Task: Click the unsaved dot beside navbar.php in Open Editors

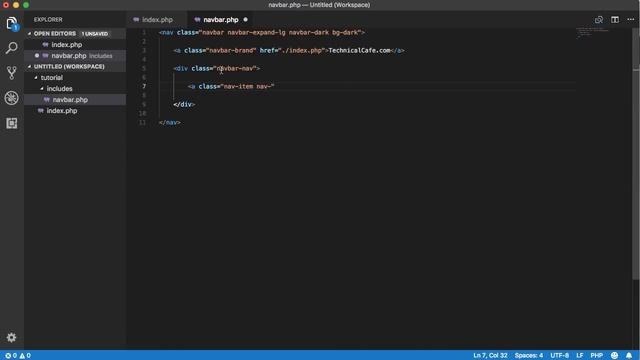Action: [x=37, y=56]
